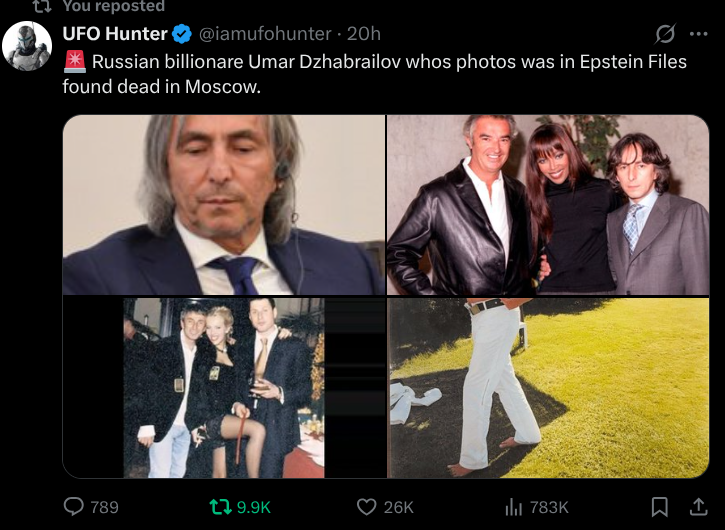The height and width of the screenshot is (530, 725).
Task: Bookmark this post
Action: [x=659, y=507]
